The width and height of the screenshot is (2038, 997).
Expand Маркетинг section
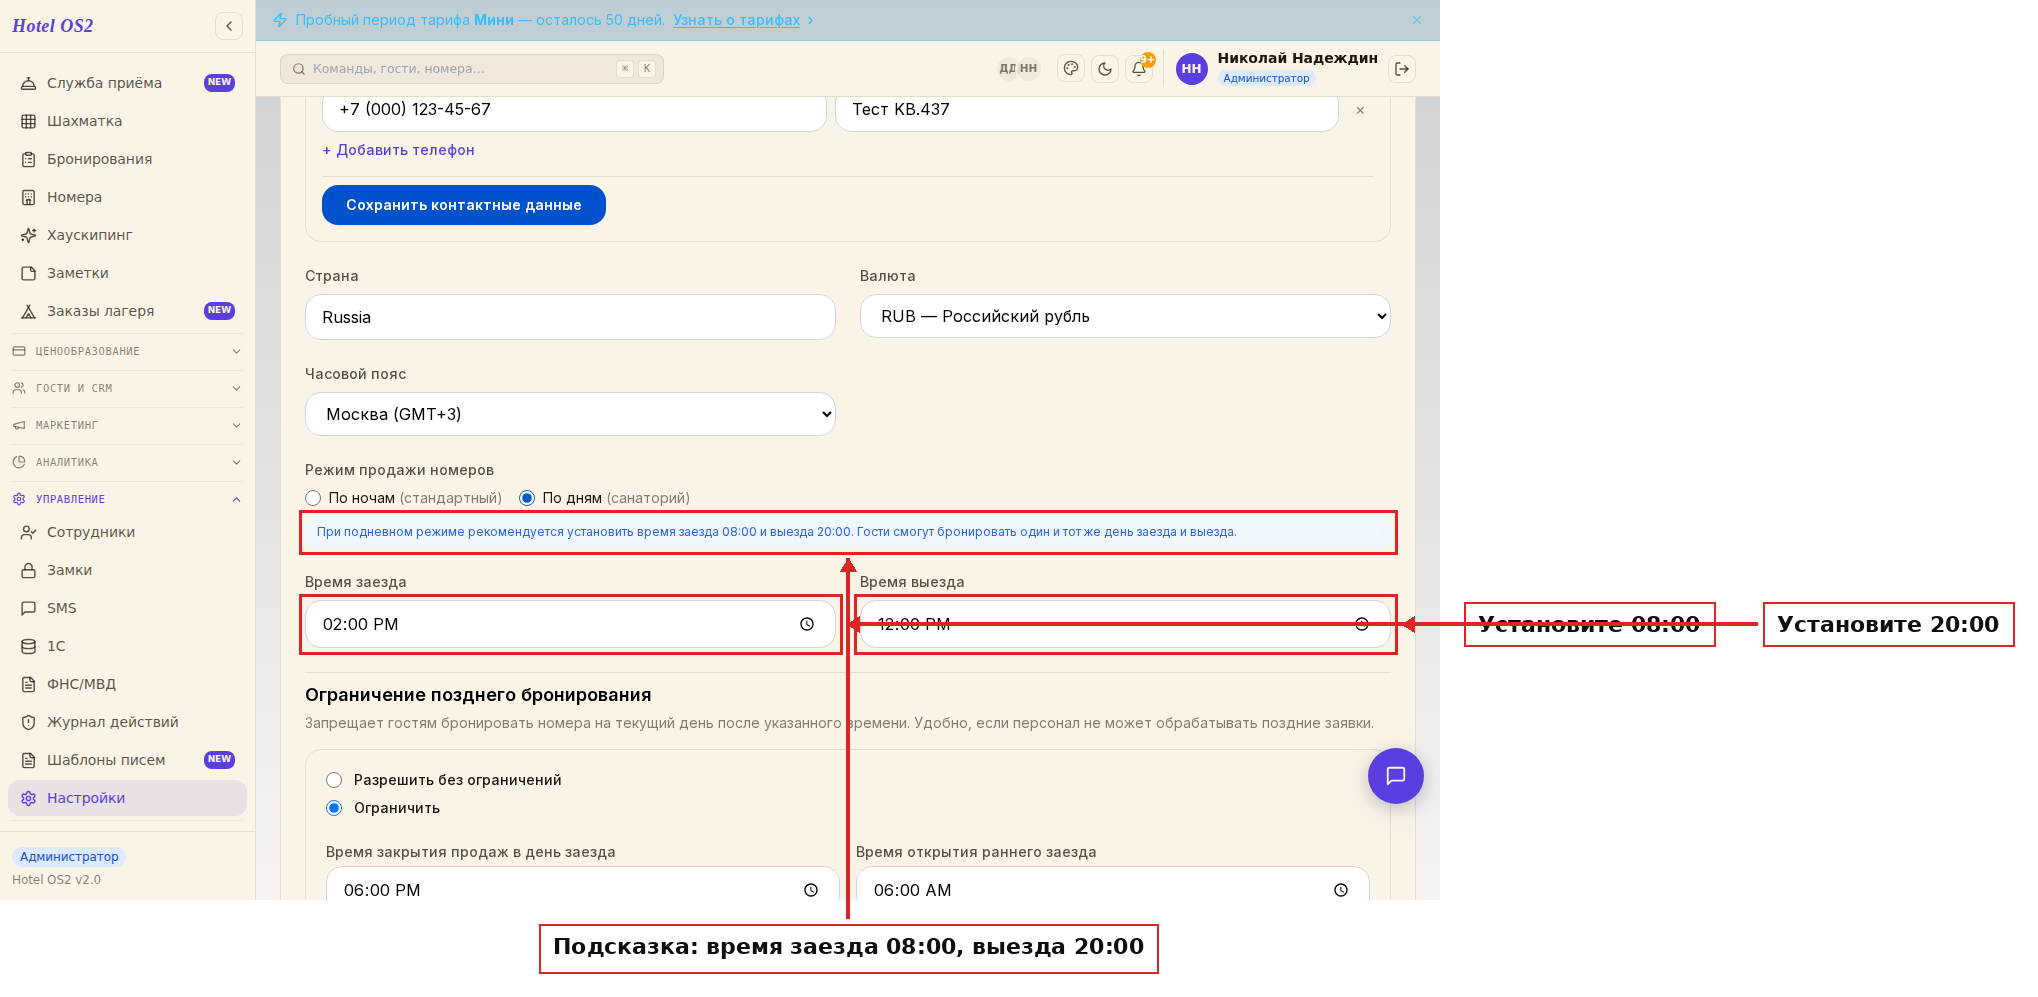point(127,425)
